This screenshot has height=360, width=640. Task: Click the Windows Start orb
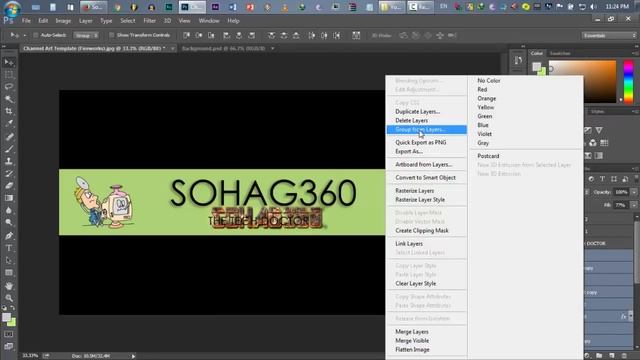(x=12, y=8)
